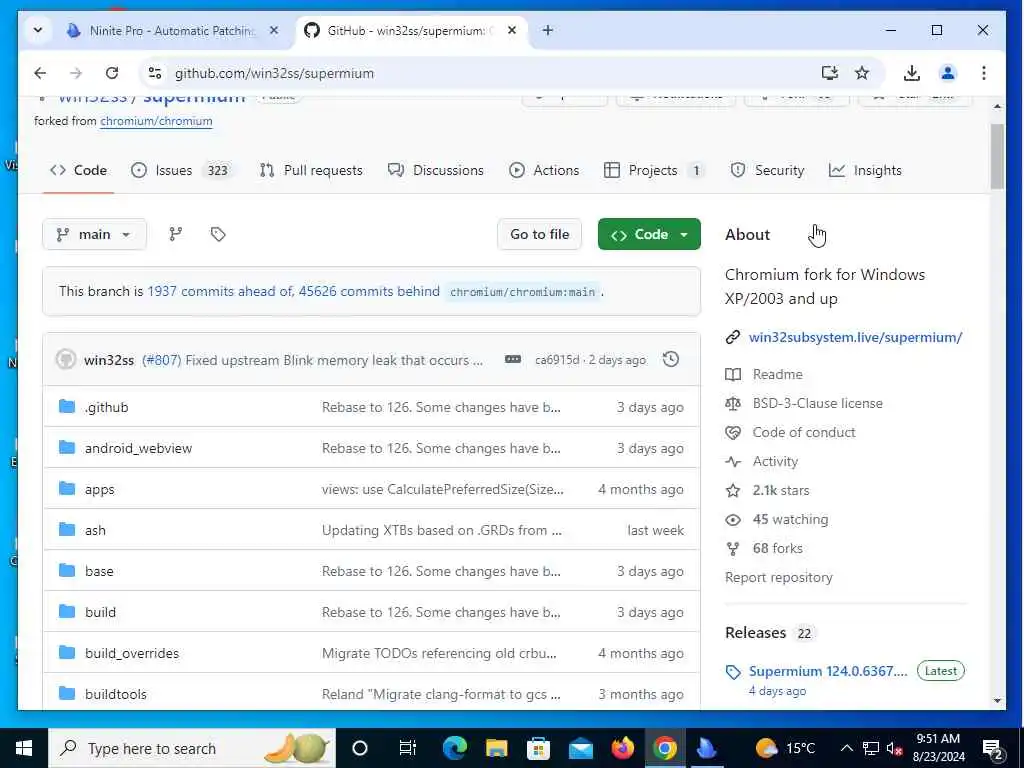Open the Activity link

coord(775,462)
